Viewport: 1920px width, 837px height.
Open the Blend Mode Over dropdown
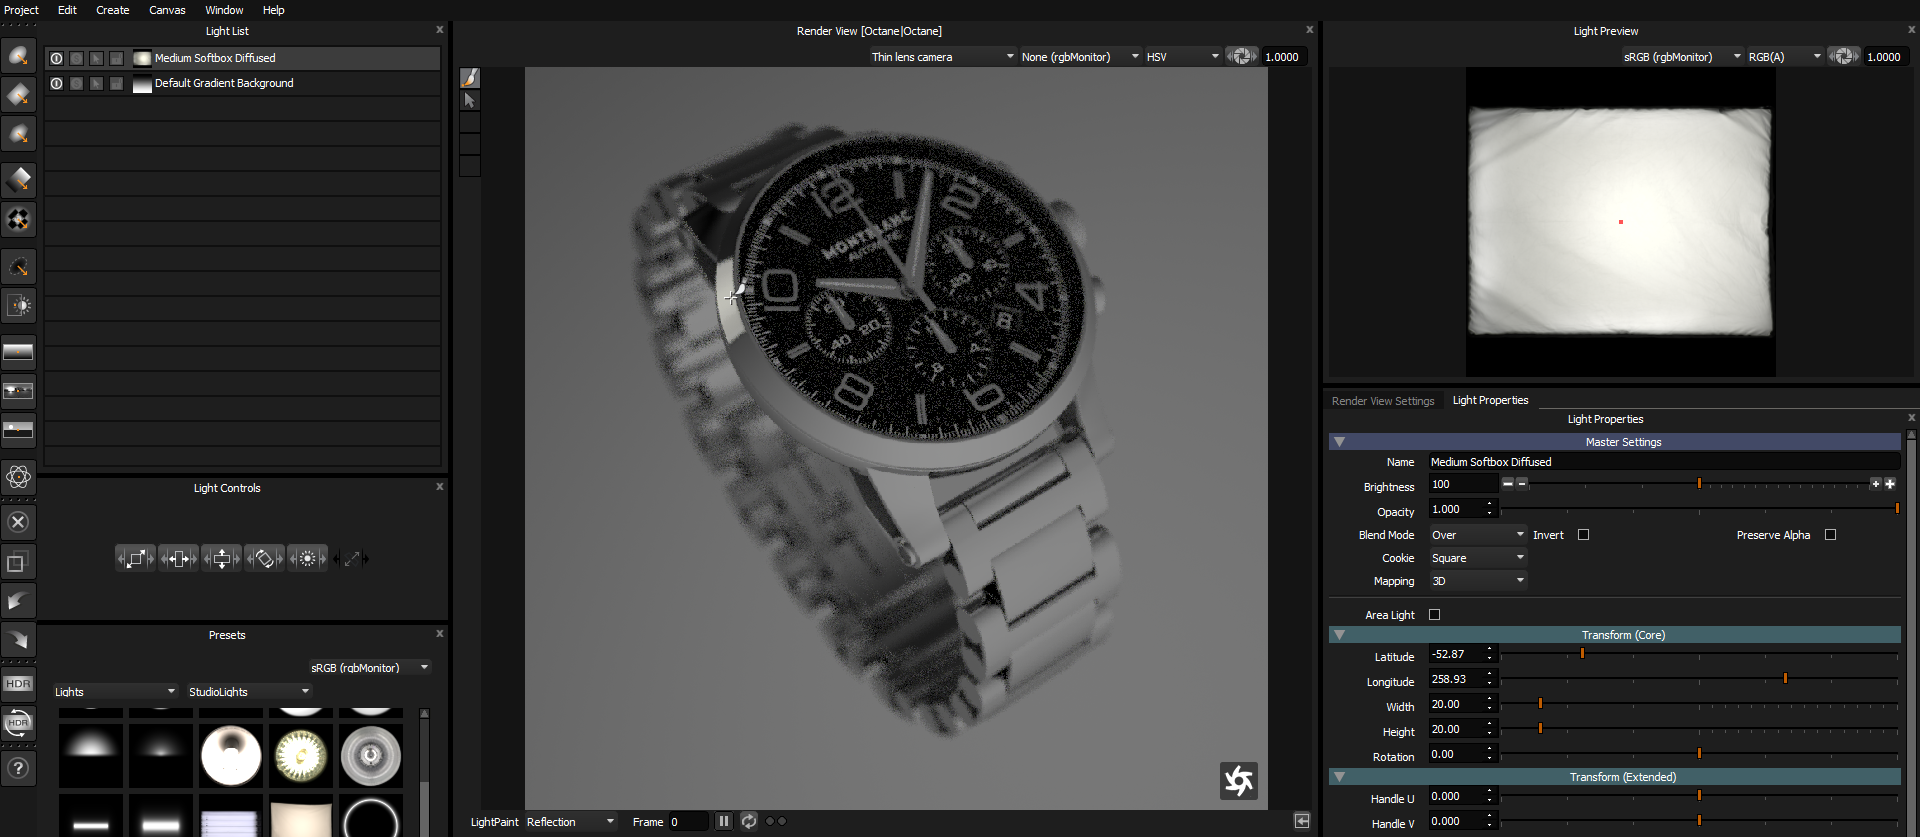click(x=1477, y=535)
